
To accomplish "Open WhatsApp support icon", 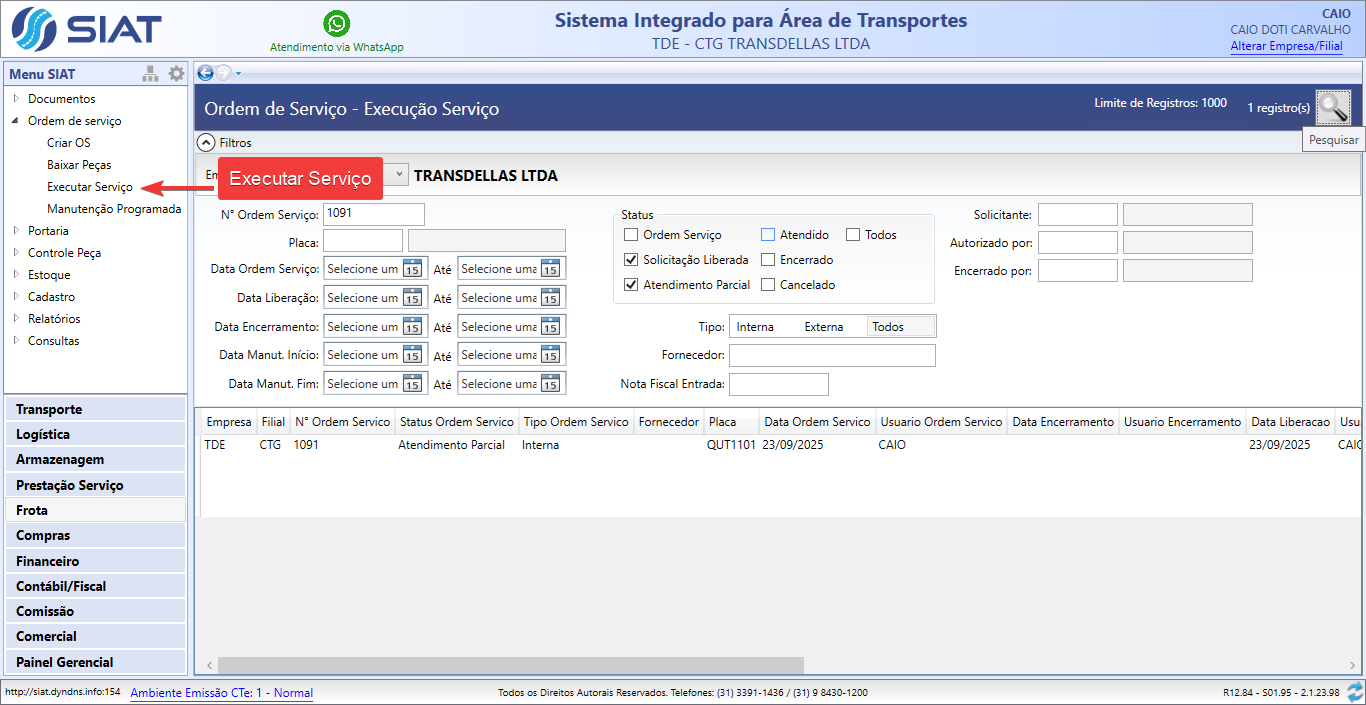I will 337,23.
